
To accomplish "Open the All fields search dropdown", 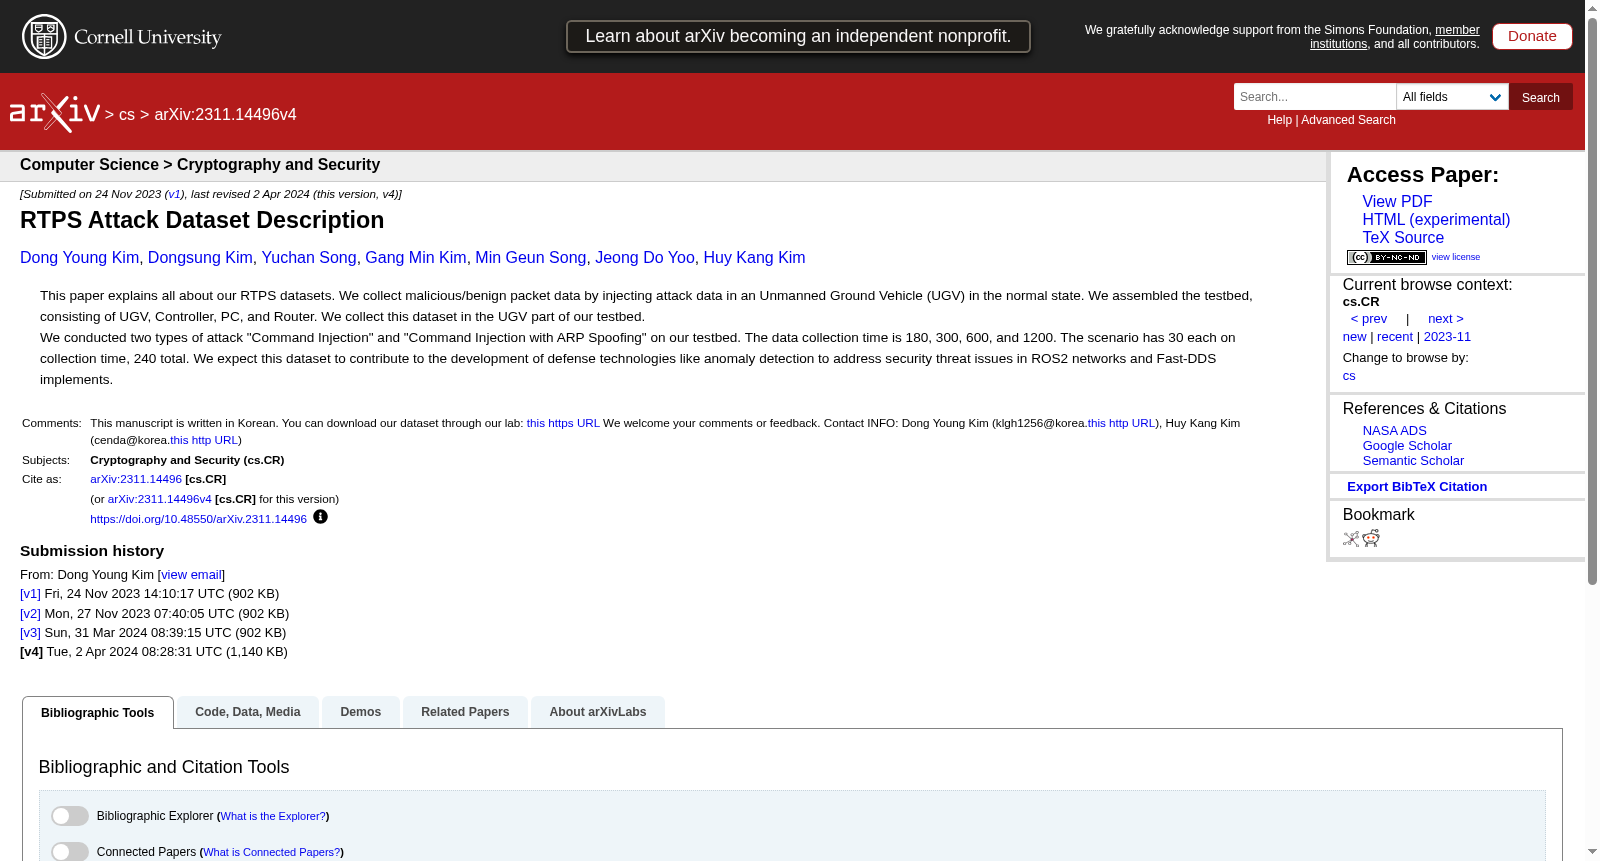I will click(x=1452, y=97).
